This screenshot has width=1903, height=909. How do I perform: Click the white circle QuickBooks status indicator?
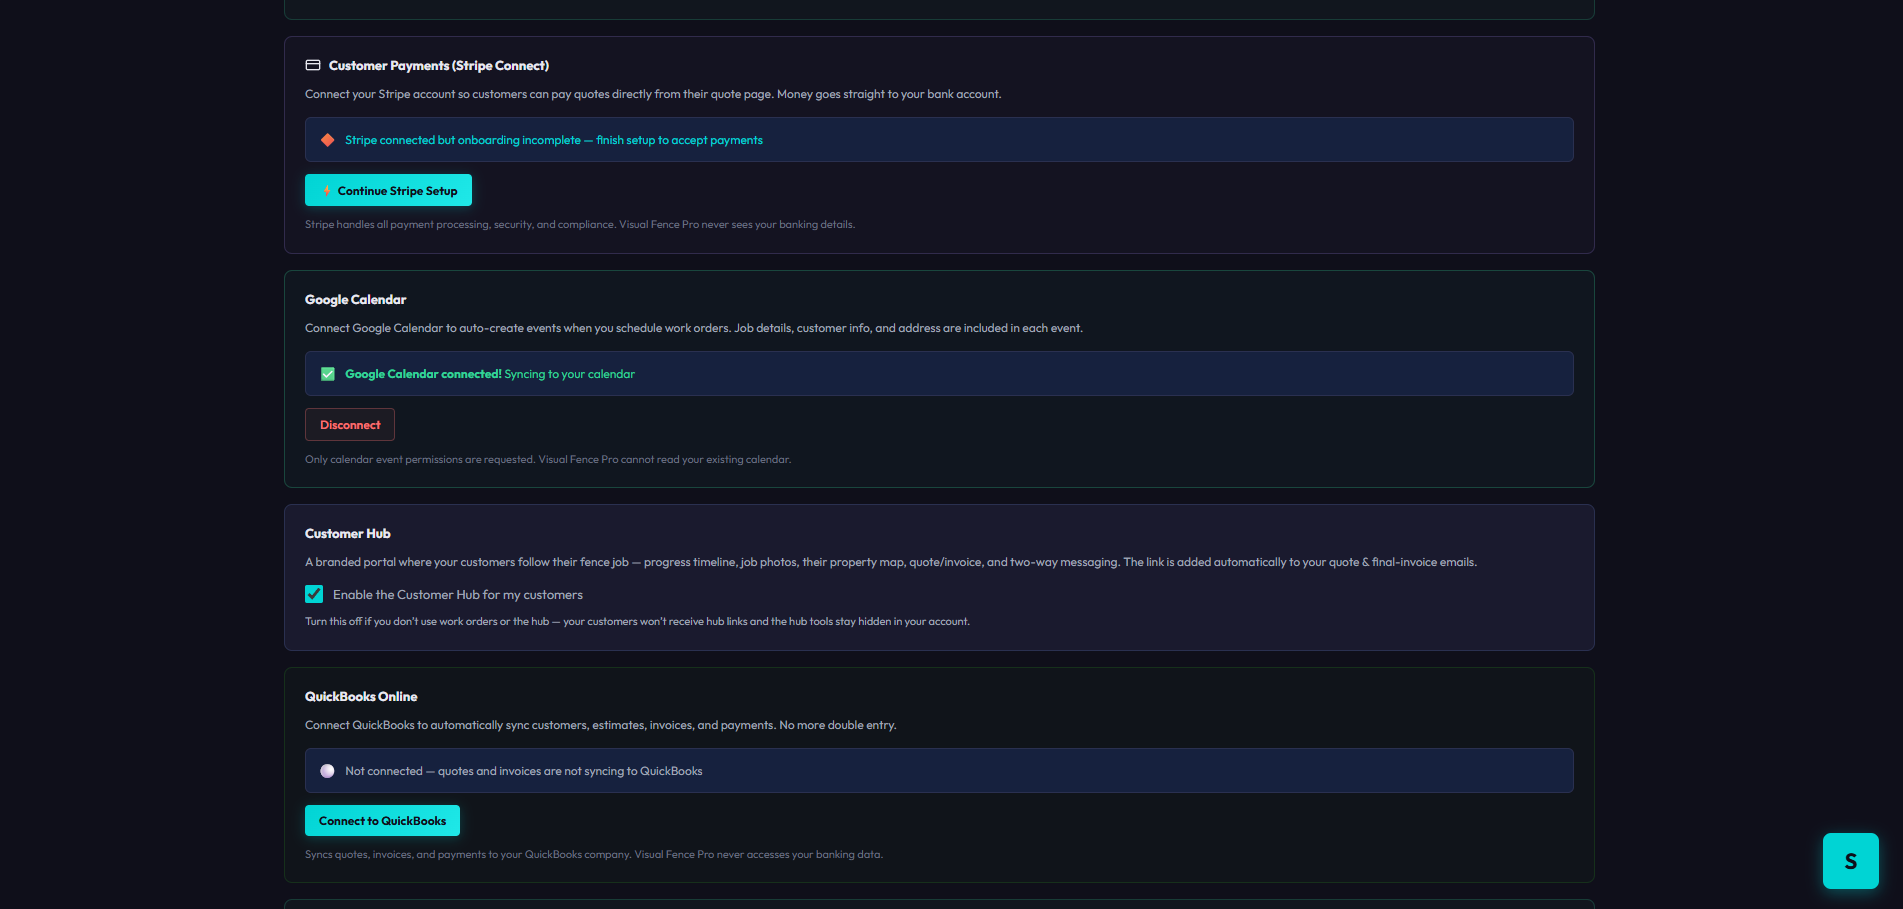327,771
